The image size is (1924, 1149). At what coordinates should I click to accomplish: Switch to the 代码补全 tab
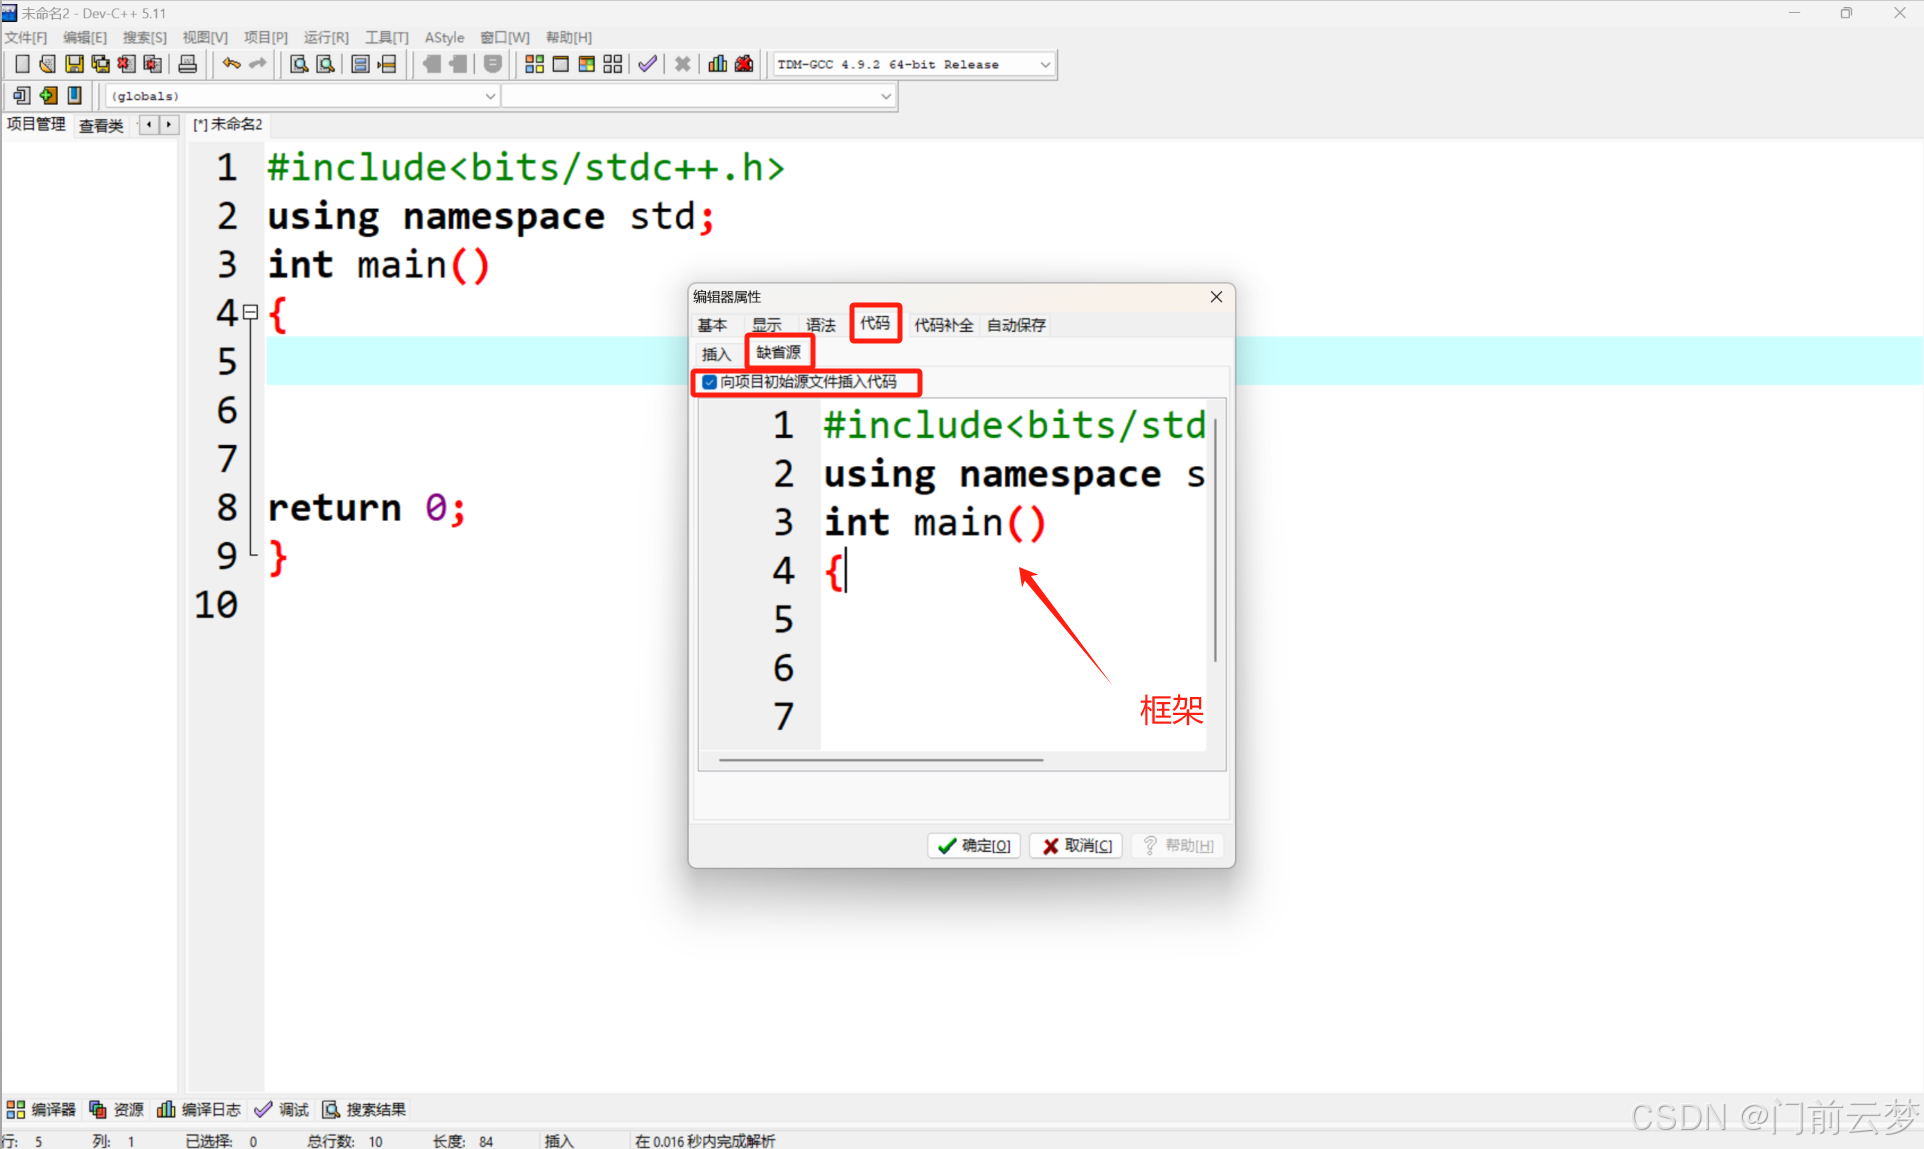click(942, 325)
